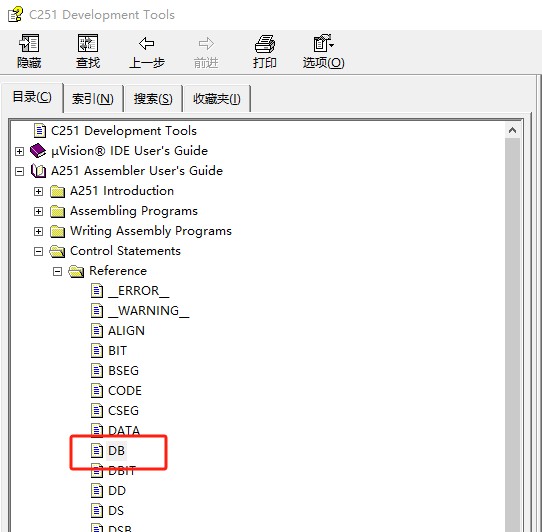Viewport: 542px width, 532px height.
Task: Click the page icon beside CODE
Action: 97,391
